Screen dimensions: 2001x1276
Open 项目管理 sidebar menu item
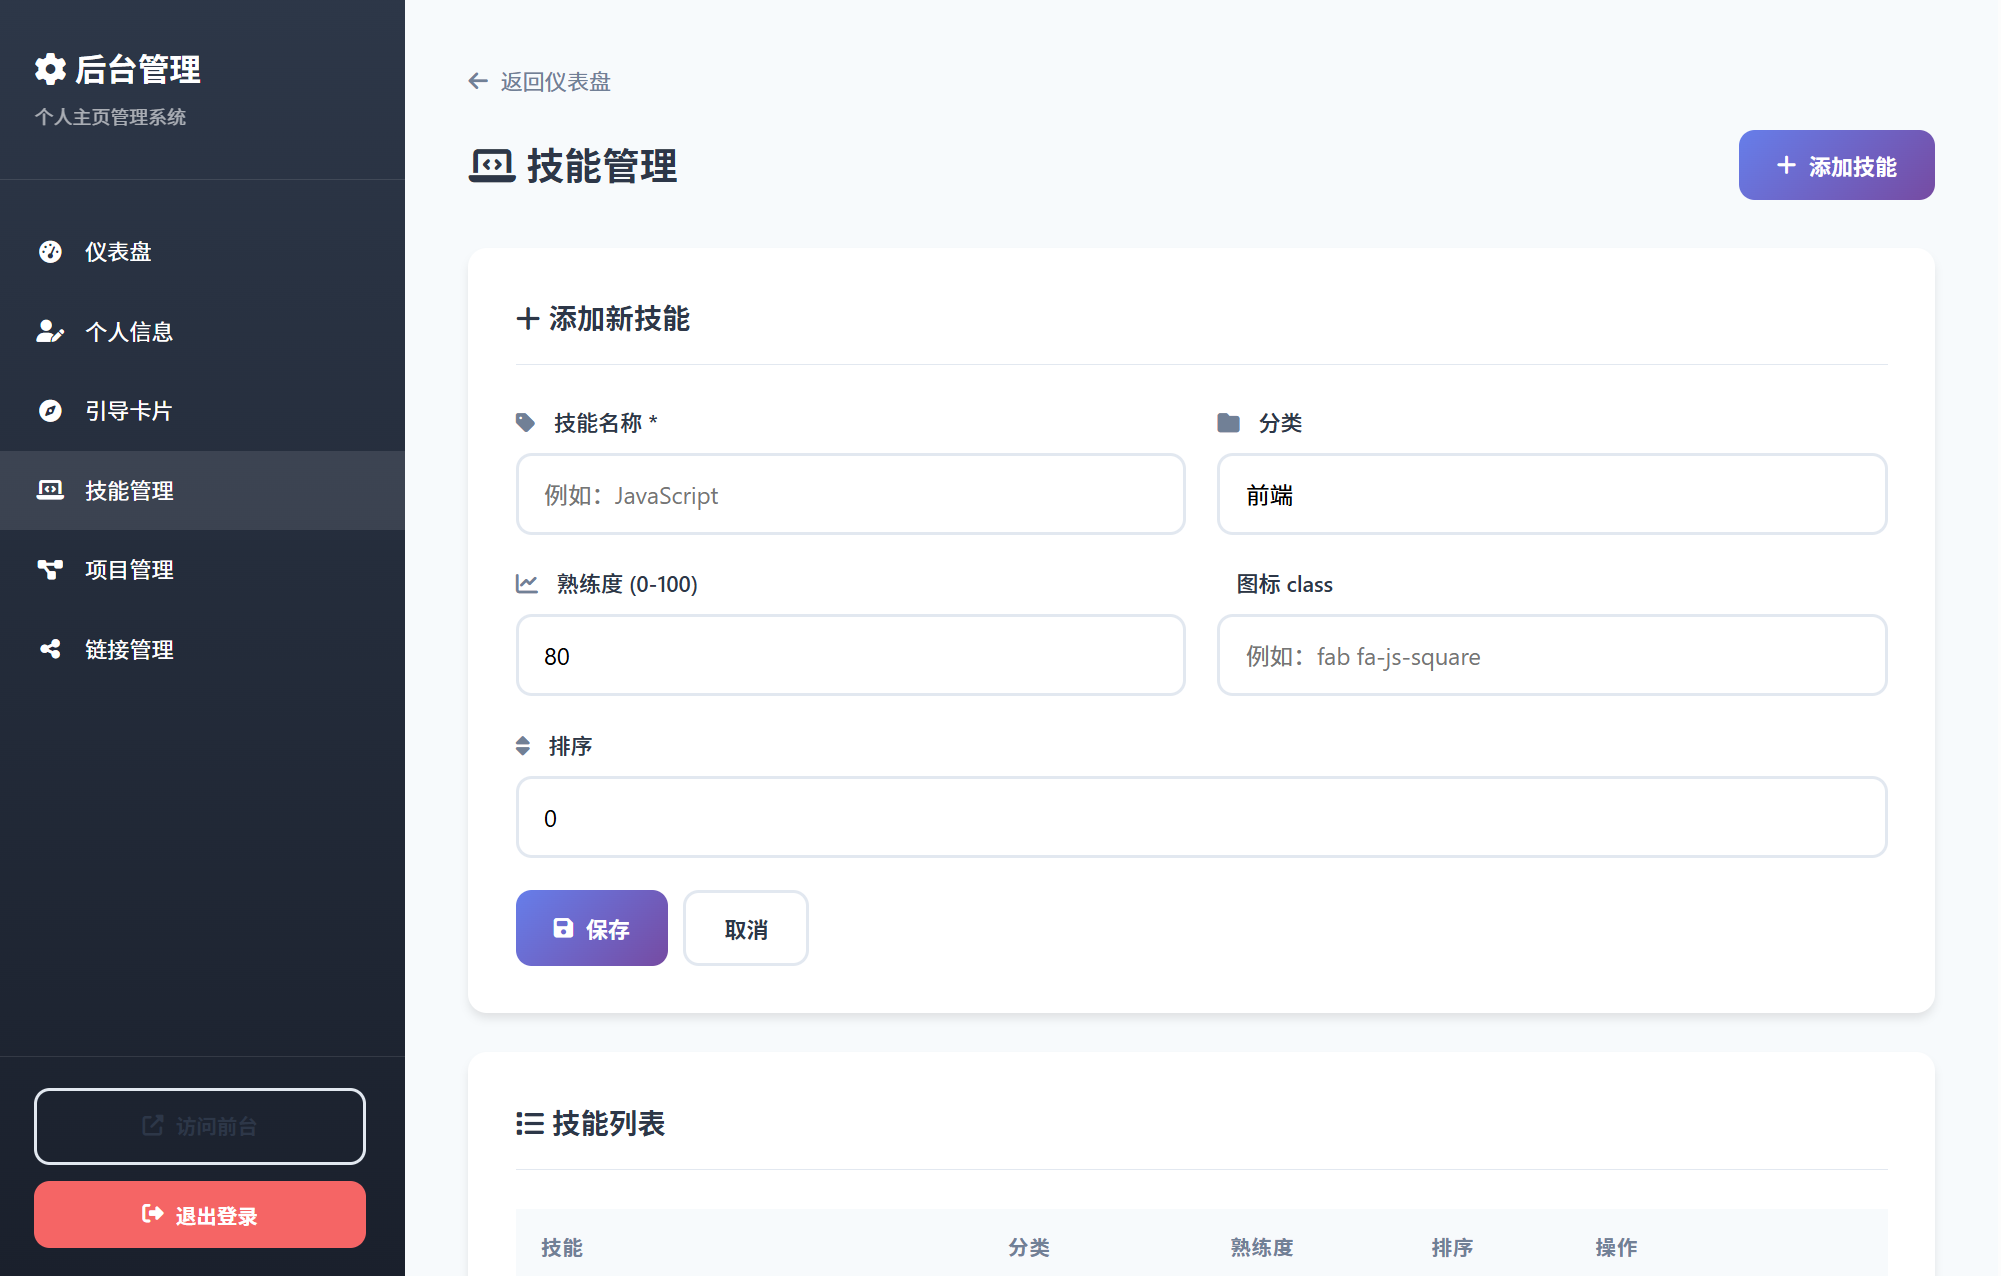click(x=202, y=570)
